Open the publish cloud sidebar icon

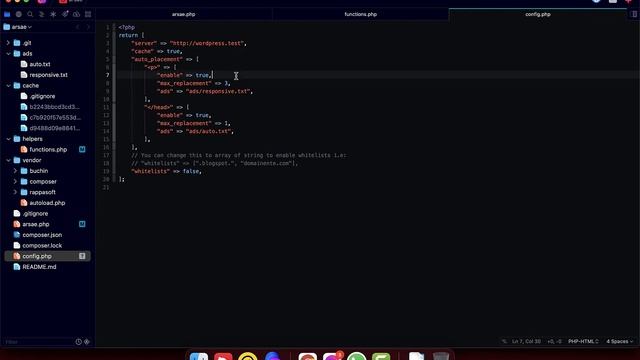tap(76, 14)
